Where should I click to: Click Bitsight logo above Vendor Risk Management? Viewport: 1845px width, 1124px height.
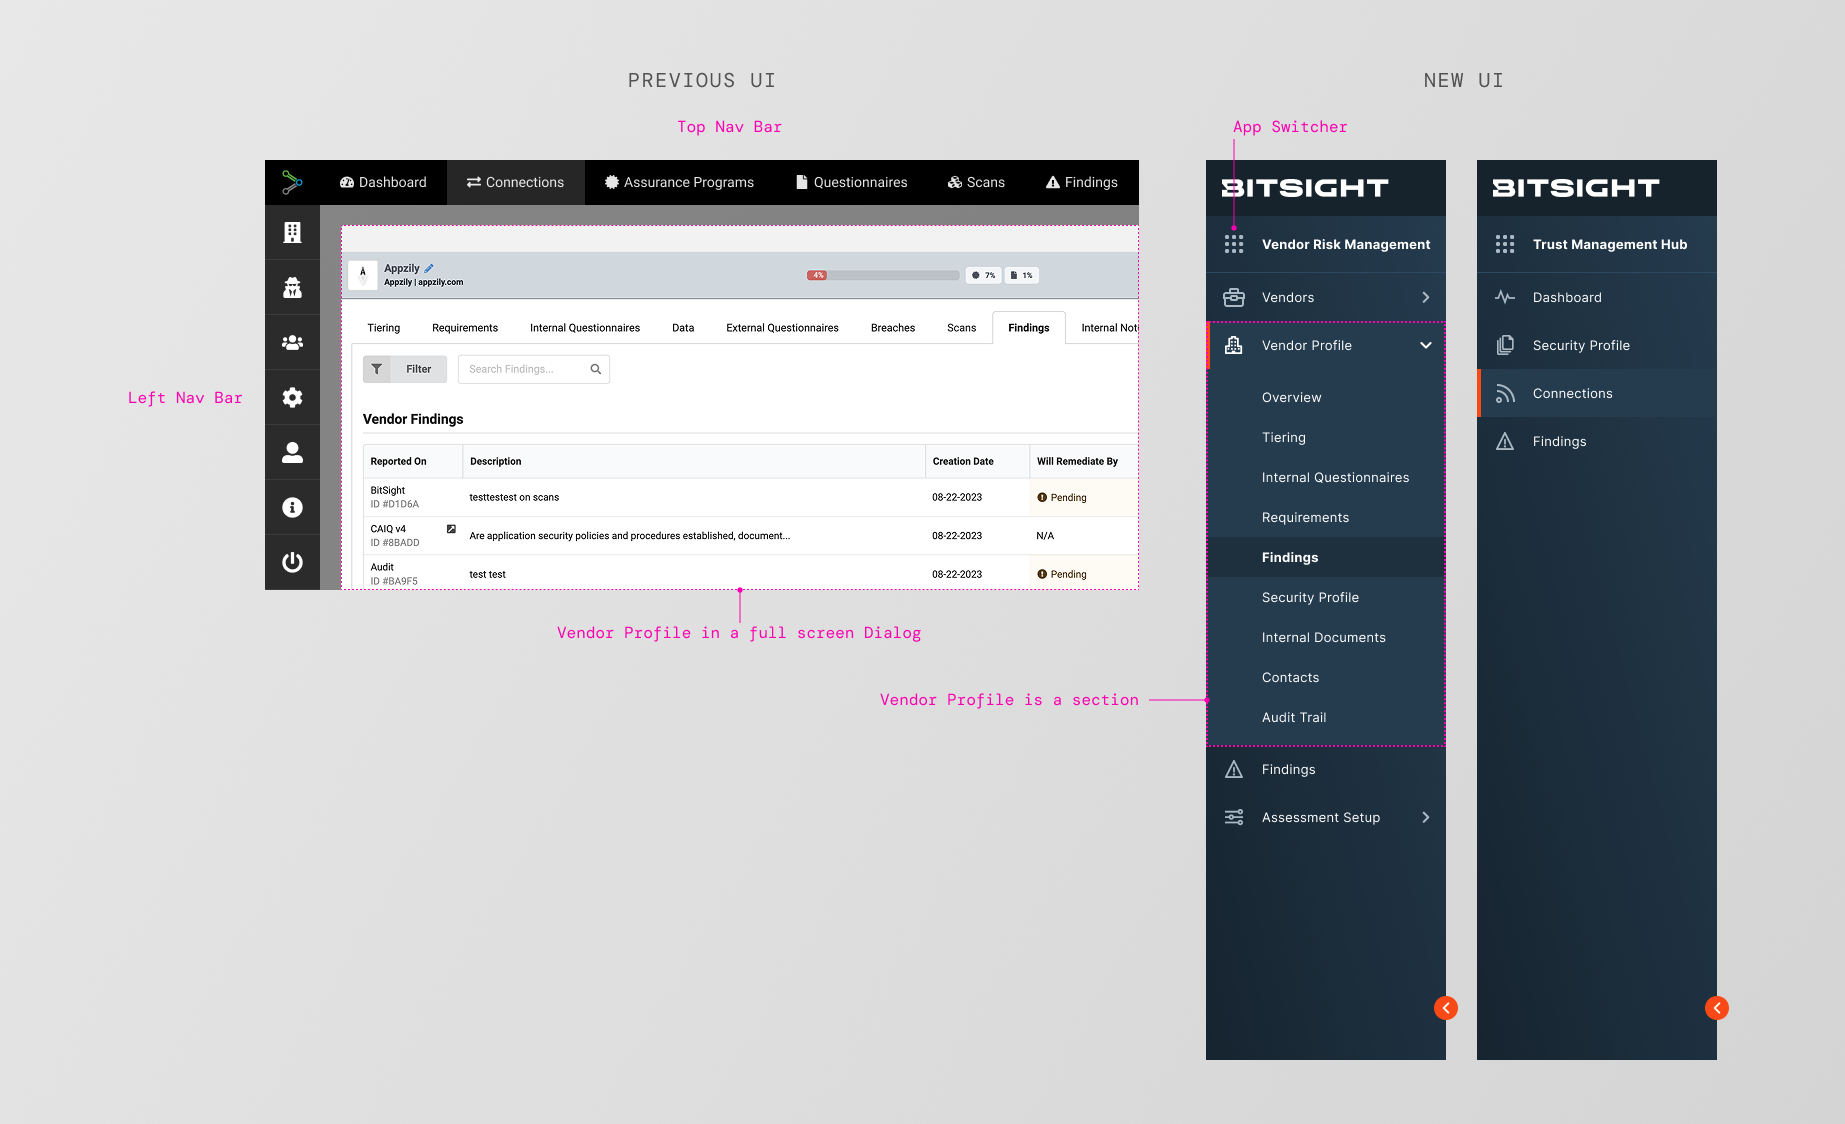pos(1305,188)
